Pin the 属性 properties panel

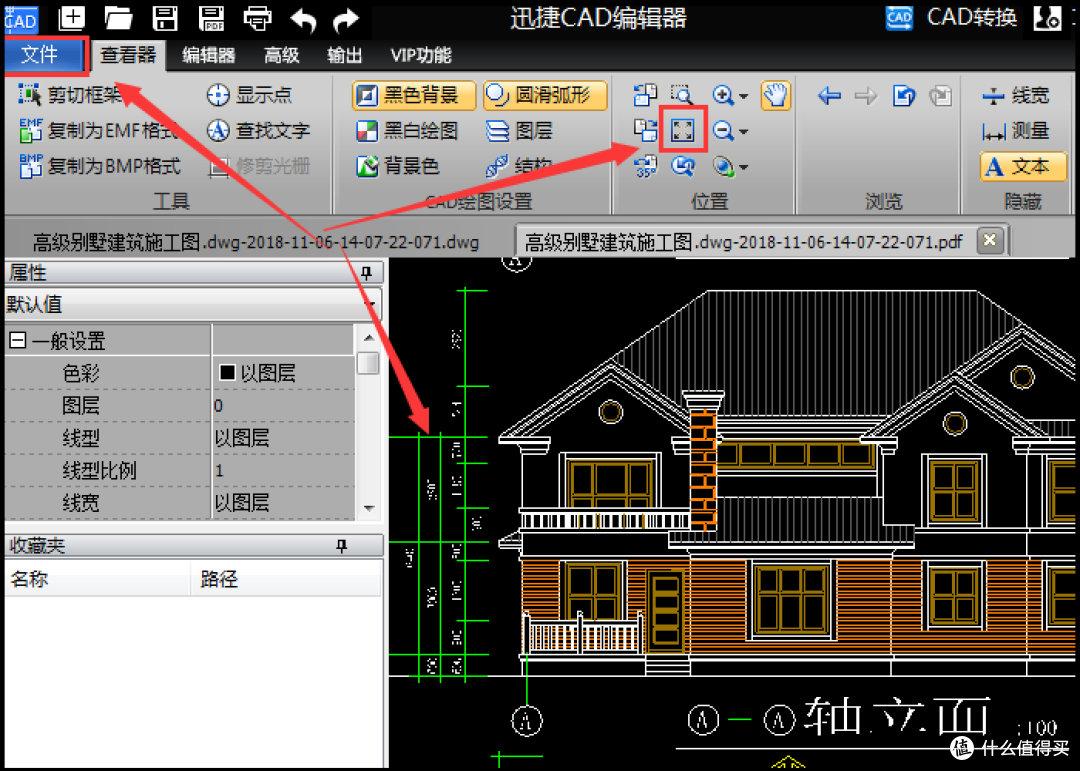click(x=366, y=274)
